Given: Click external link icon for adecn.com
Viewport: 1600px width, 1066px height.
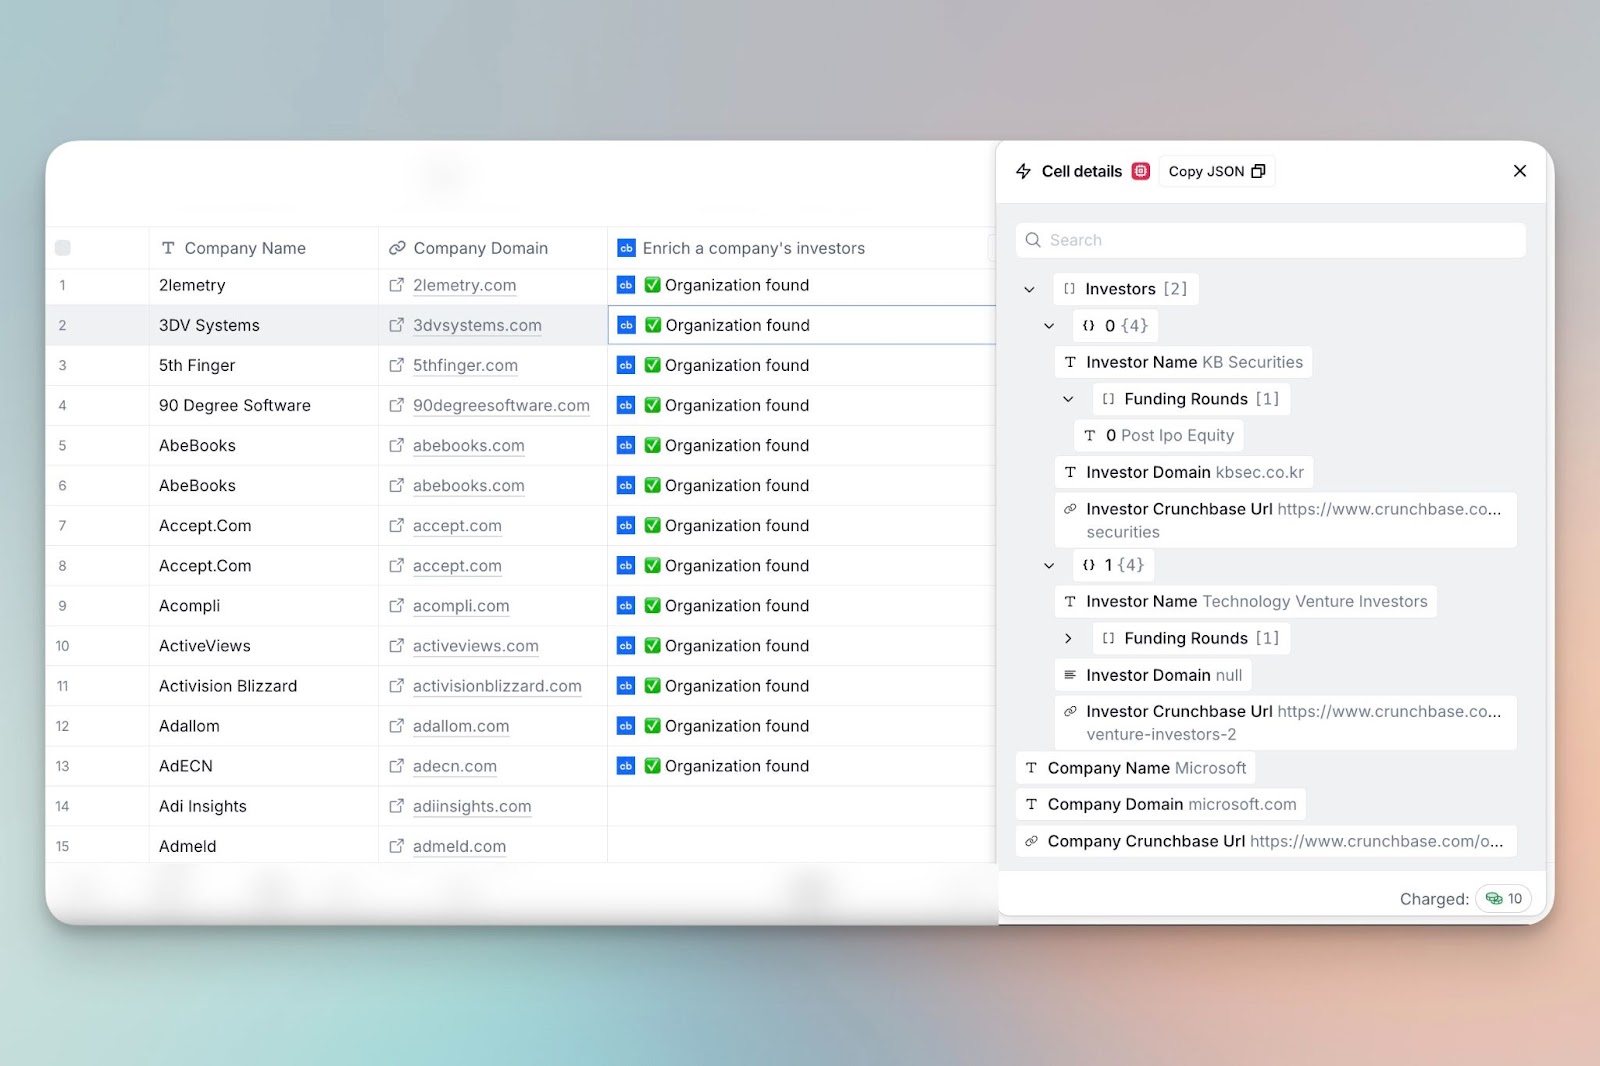Looking at the screenshot, I should 396,765.
